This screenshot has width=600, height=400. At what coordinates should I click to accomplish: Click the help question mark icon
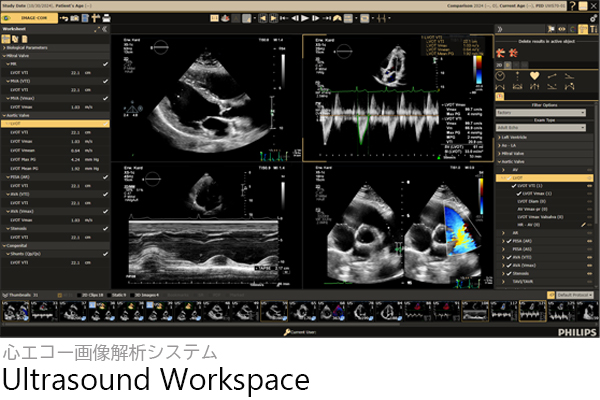point(572,6)
